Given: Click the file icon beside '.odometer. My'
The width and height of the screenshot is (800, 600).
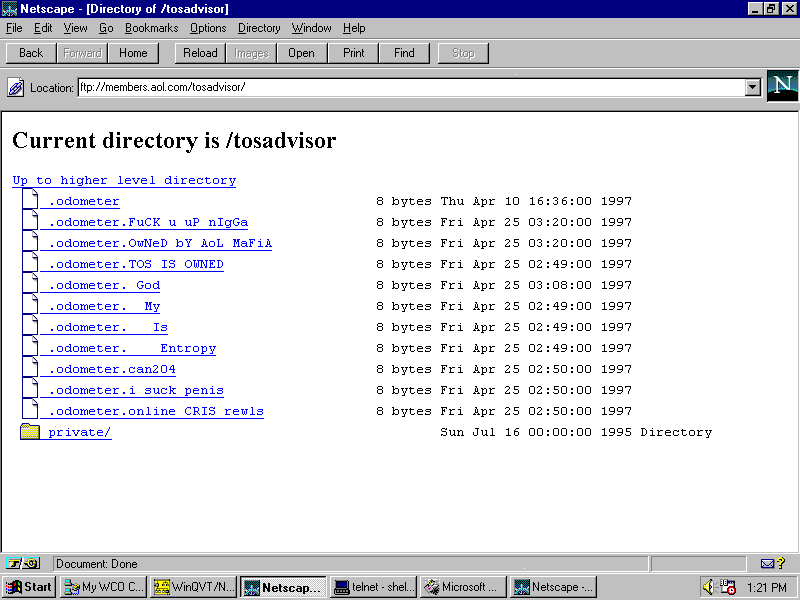Looking at the screenshot, I should pos(30,304).
